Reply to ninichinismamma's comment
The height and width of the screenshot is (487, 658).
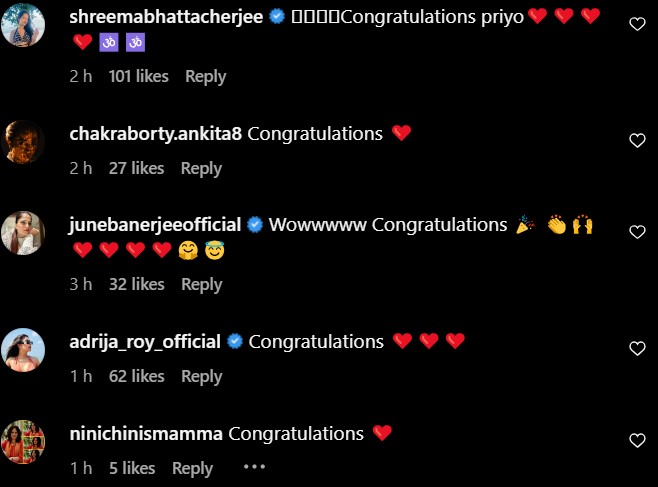192,469
